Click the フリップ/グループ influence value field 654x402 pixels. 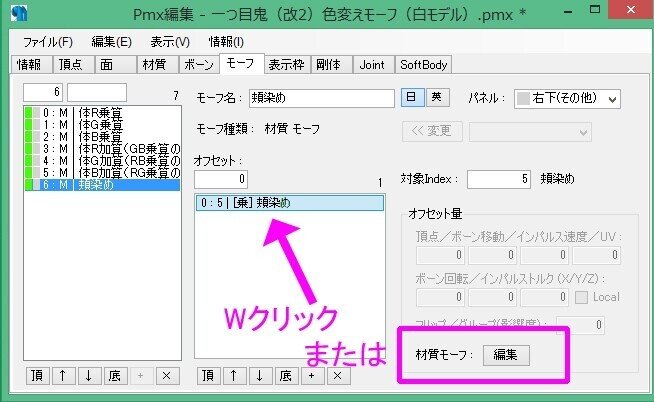(x=581, y=325)
